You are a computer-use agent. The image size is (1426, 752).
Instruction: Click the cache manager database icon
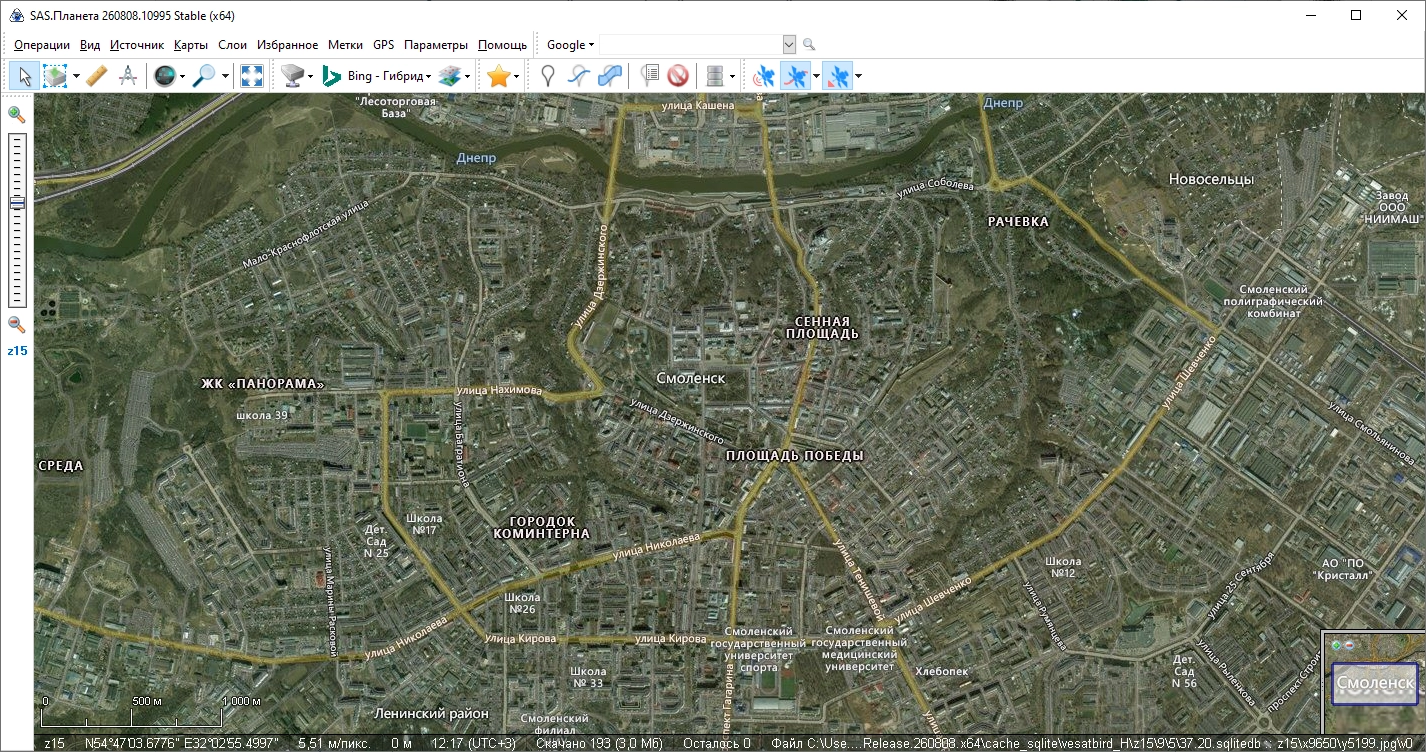714,76
